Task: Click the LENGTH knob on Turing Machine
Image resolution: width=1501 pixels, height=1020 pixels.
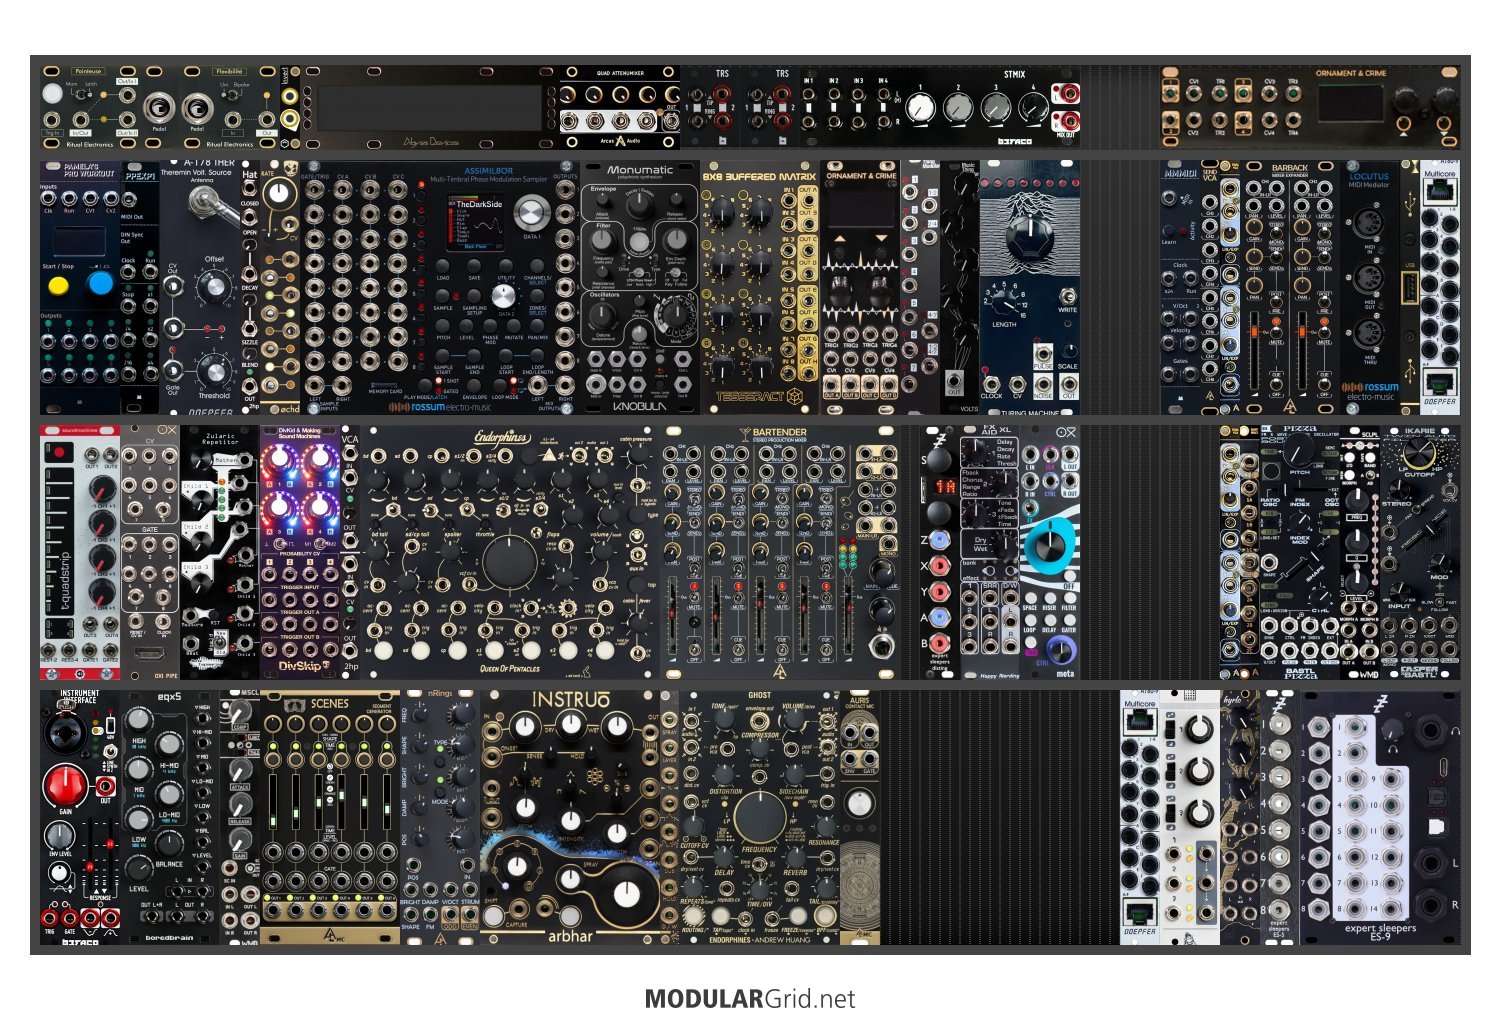Action: pos(1004,303)
